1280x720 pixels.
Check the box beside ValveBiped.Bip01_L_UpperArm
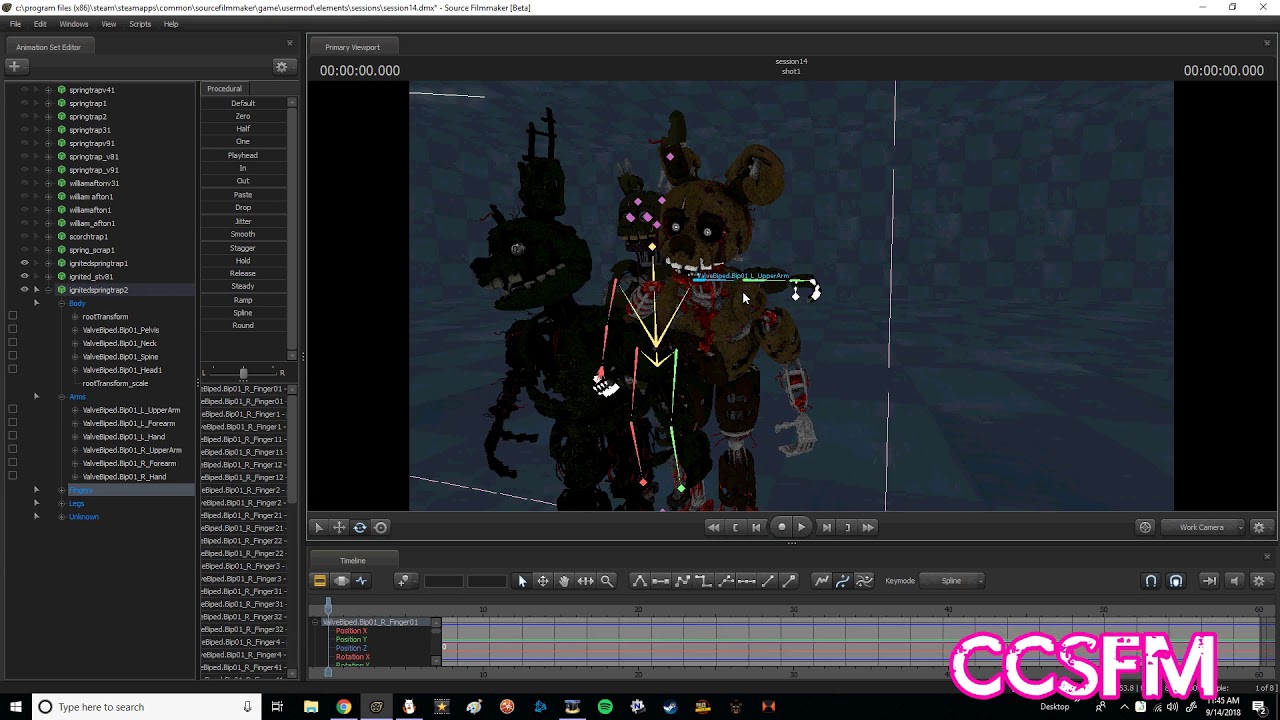pos(12,410)
